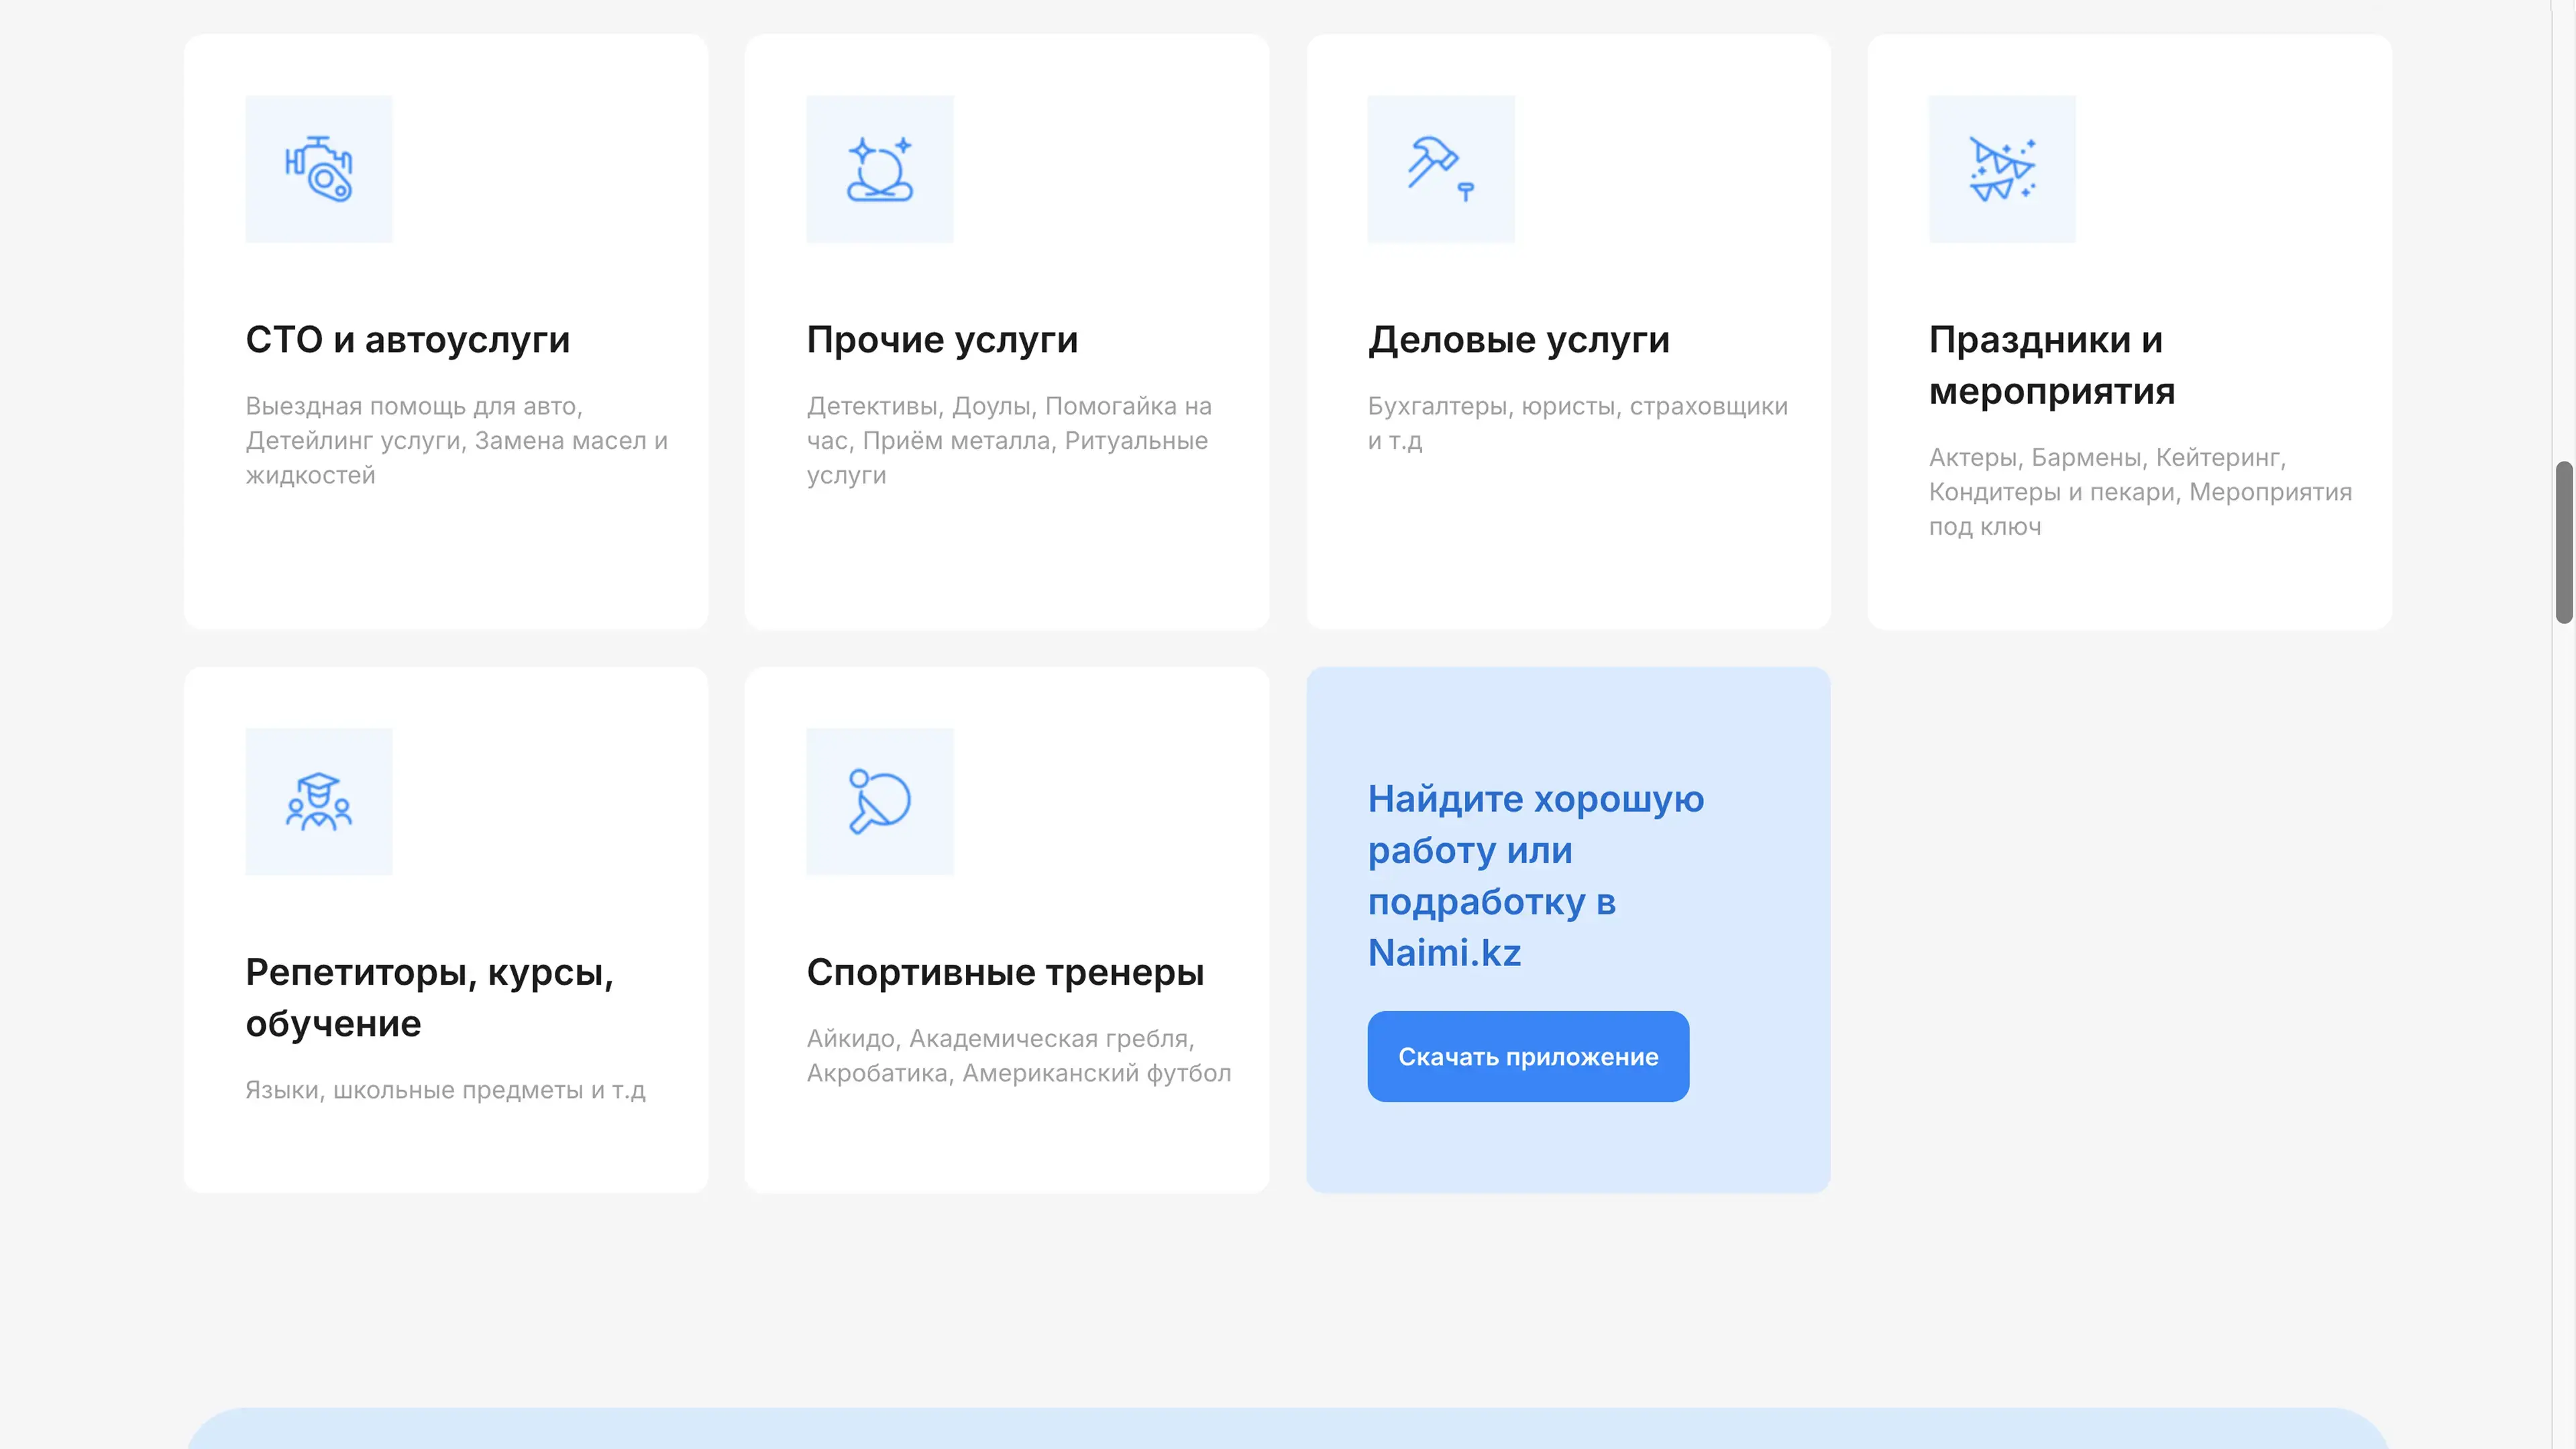The height and width of the screenshot is (1449, 2576).
Task: Open the Праздники и мероприятия heading
Action: click(x=2051, y=365)
